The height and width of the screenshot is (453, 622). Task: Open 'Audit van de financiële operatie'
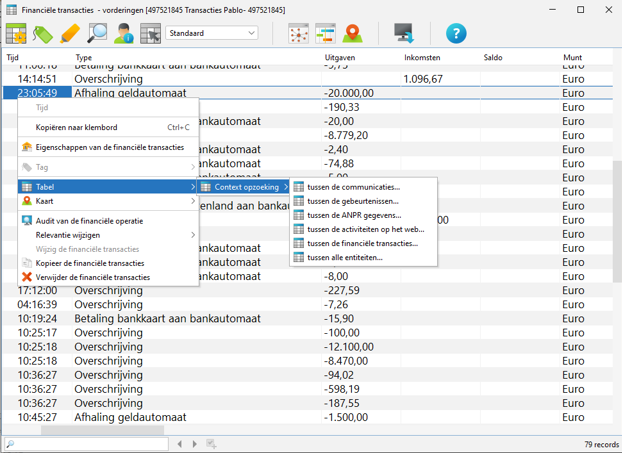(x=89, y=221)
